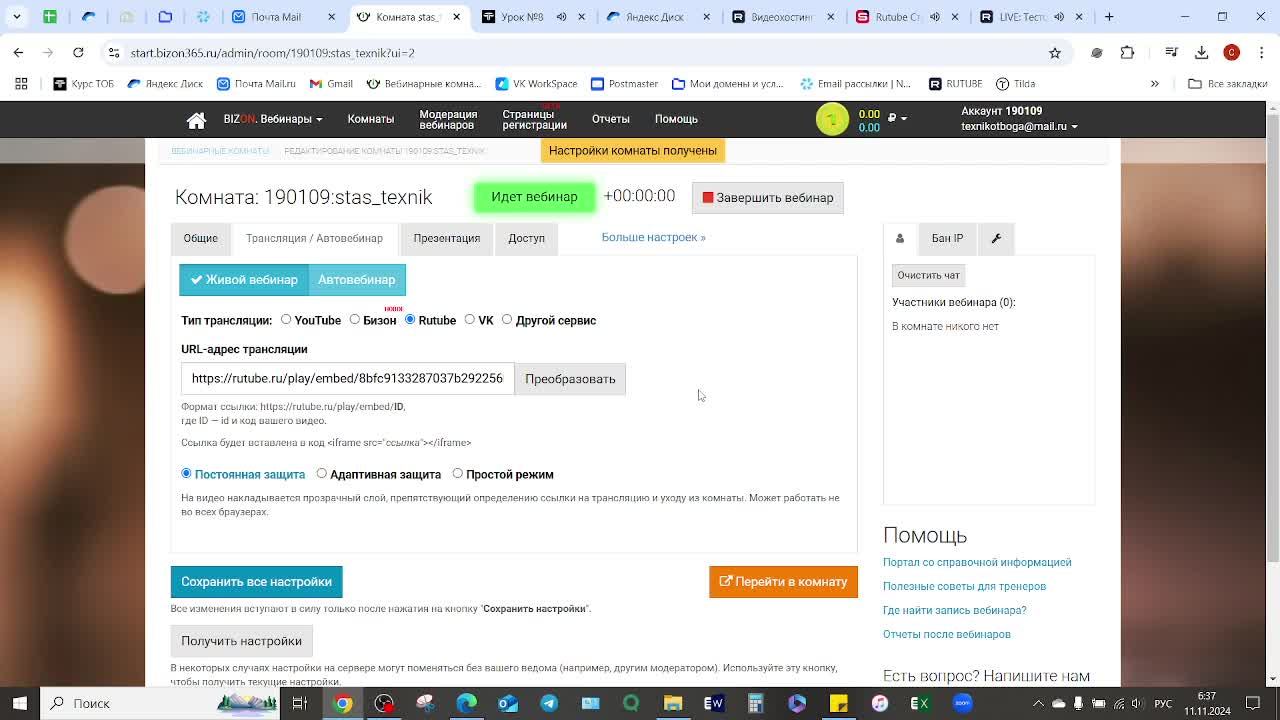Show more bookmarks chevron

[x=1155, y=84]
